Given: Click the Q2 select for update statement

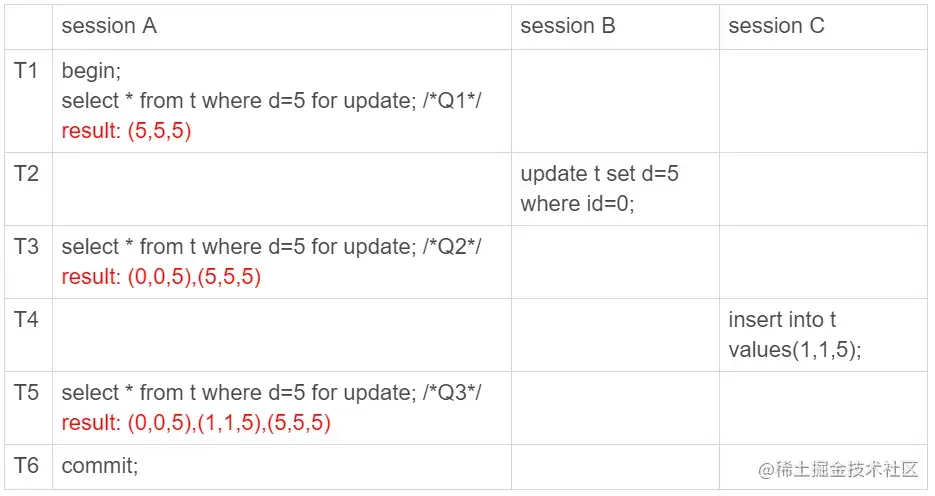Looking at the screenshot, I should tap(271, 246).
